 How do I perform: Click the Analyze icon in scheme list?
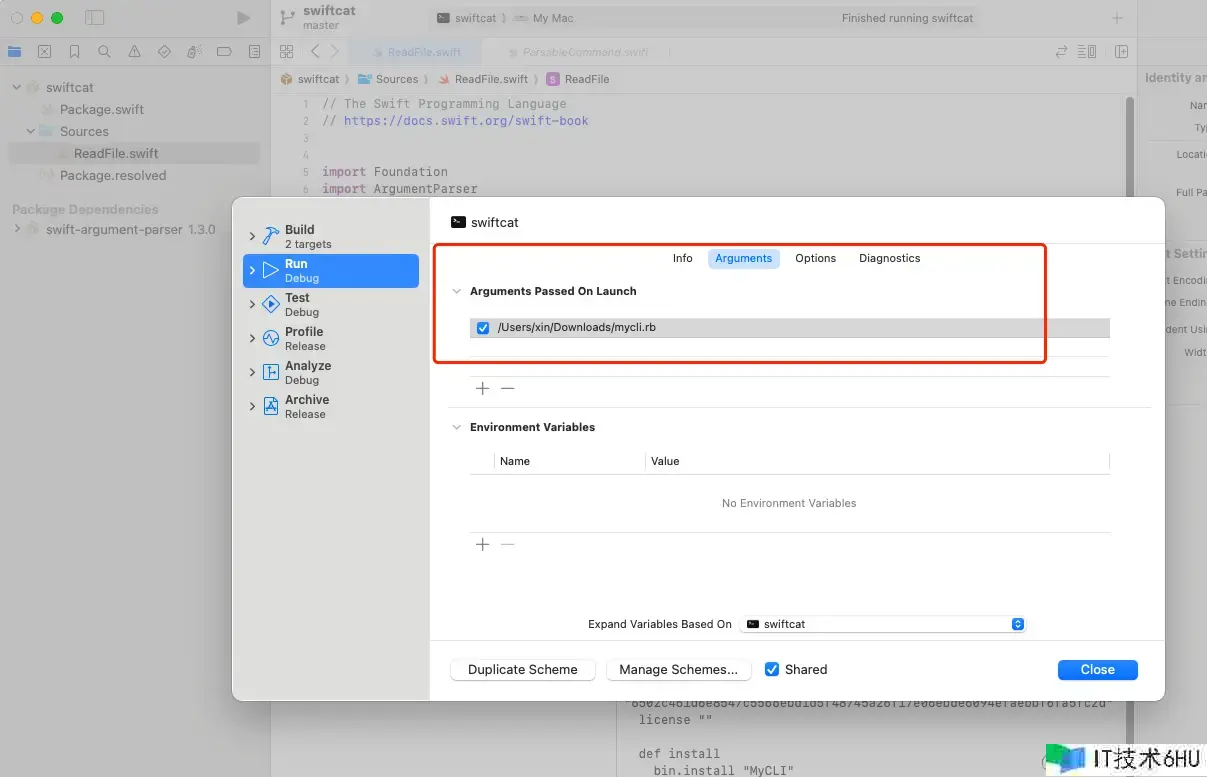coord(271,372)
